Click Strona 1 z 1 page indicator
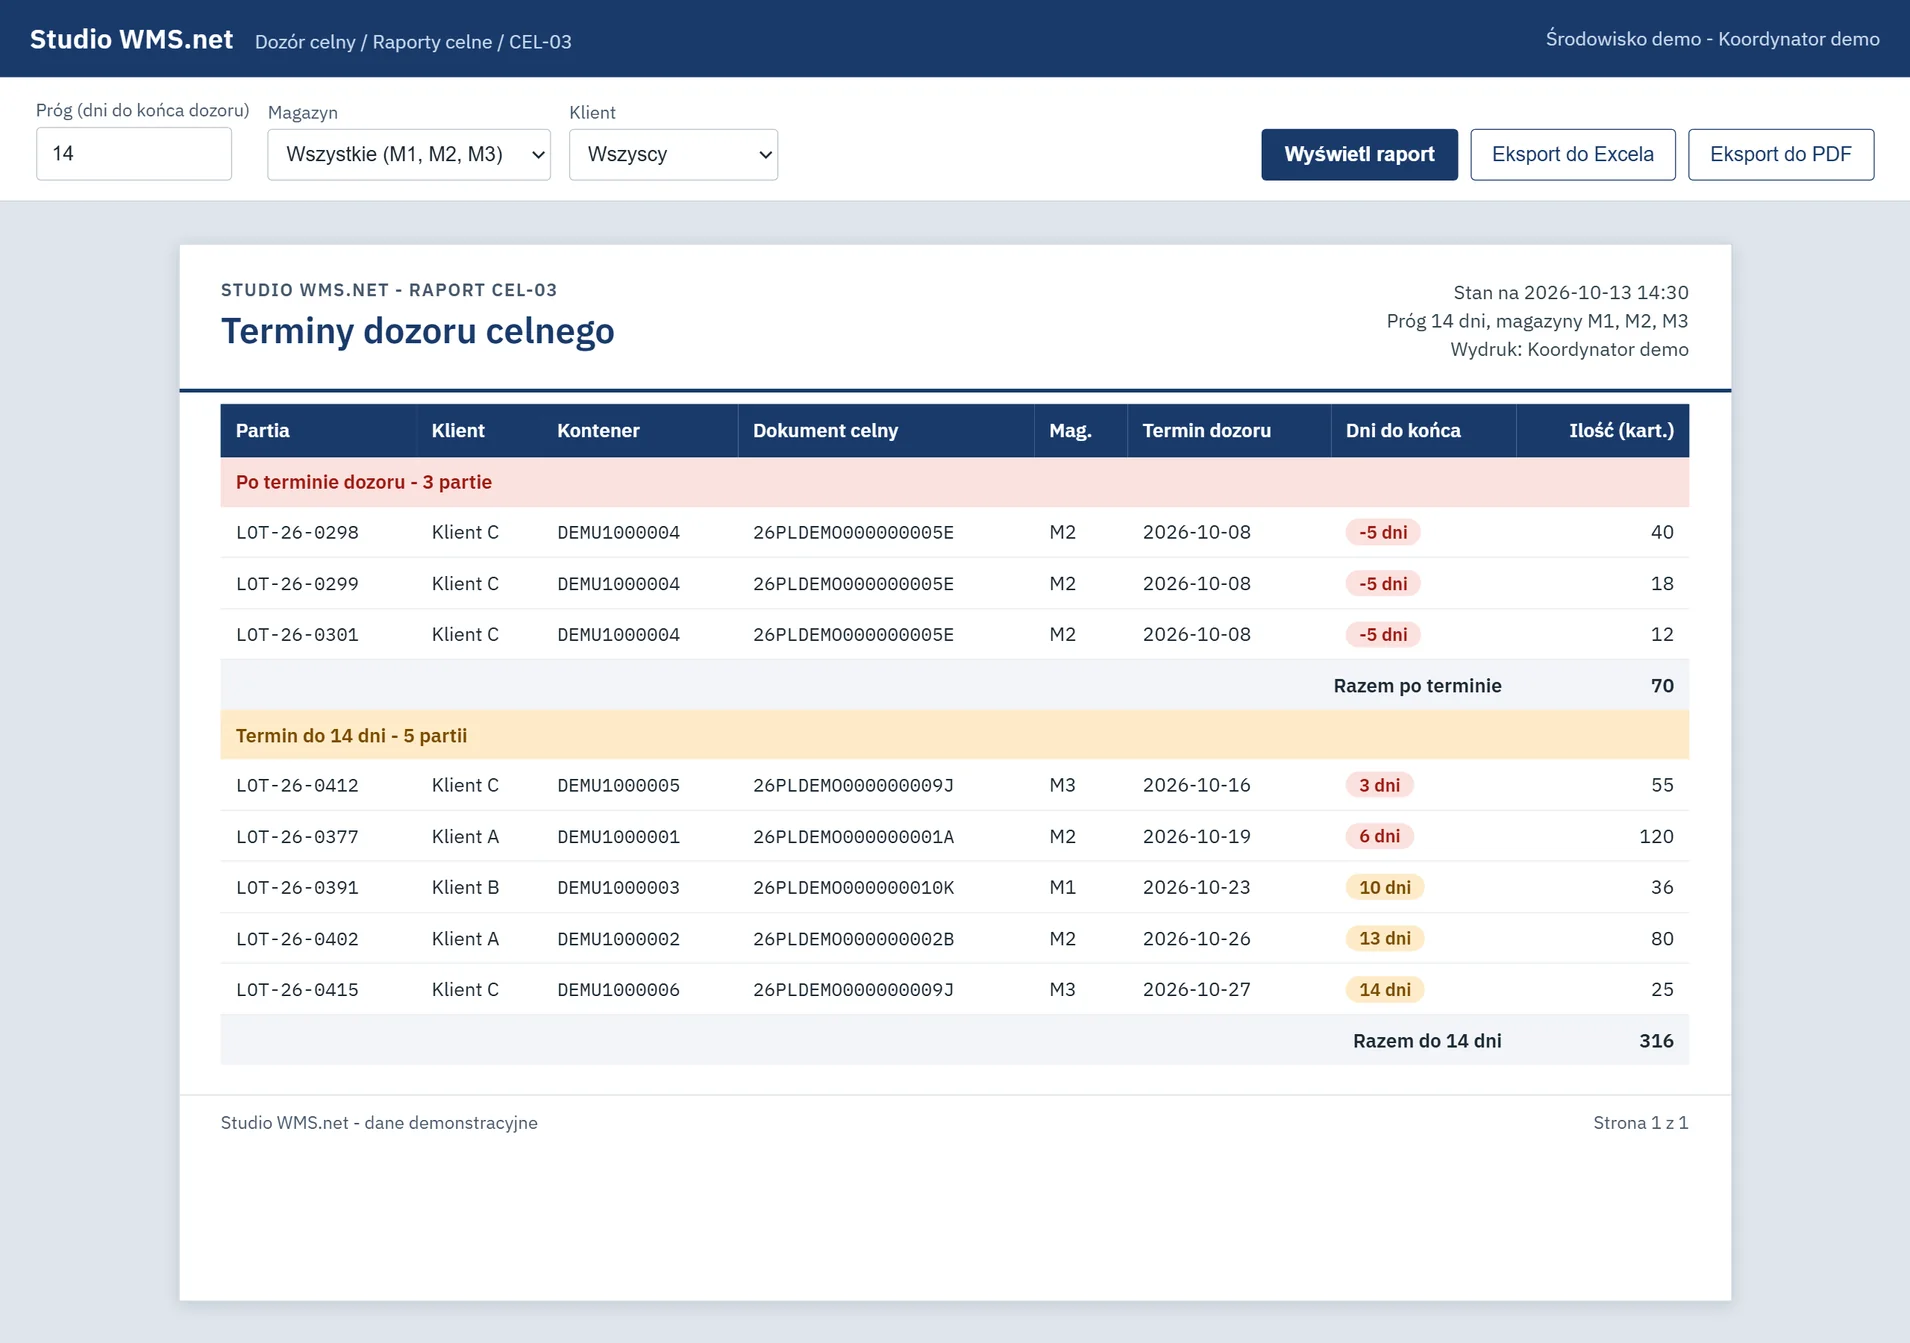 click(x=1640, y=1123)
